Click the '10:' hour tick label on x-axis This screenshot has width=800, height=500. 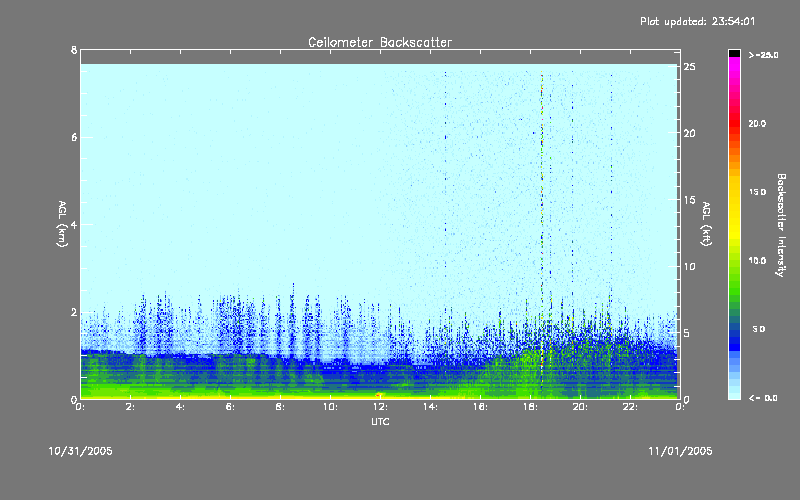[331, 407]
